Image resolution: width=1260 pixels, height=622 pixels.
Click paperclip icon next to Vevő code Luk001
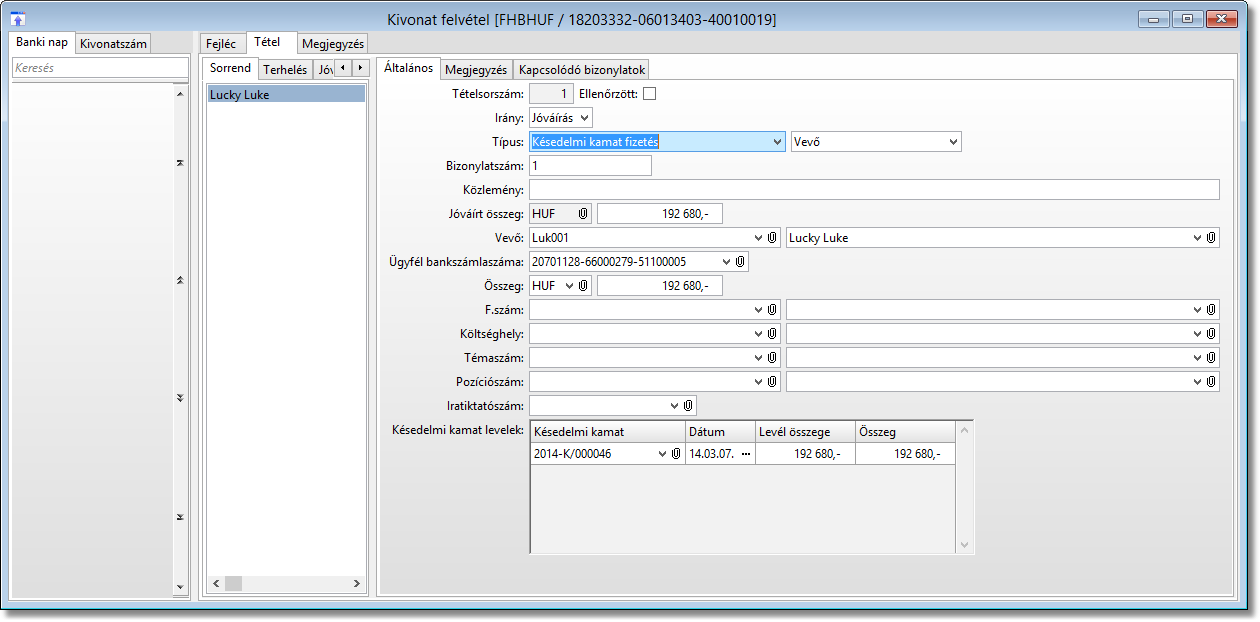point(773,238)
